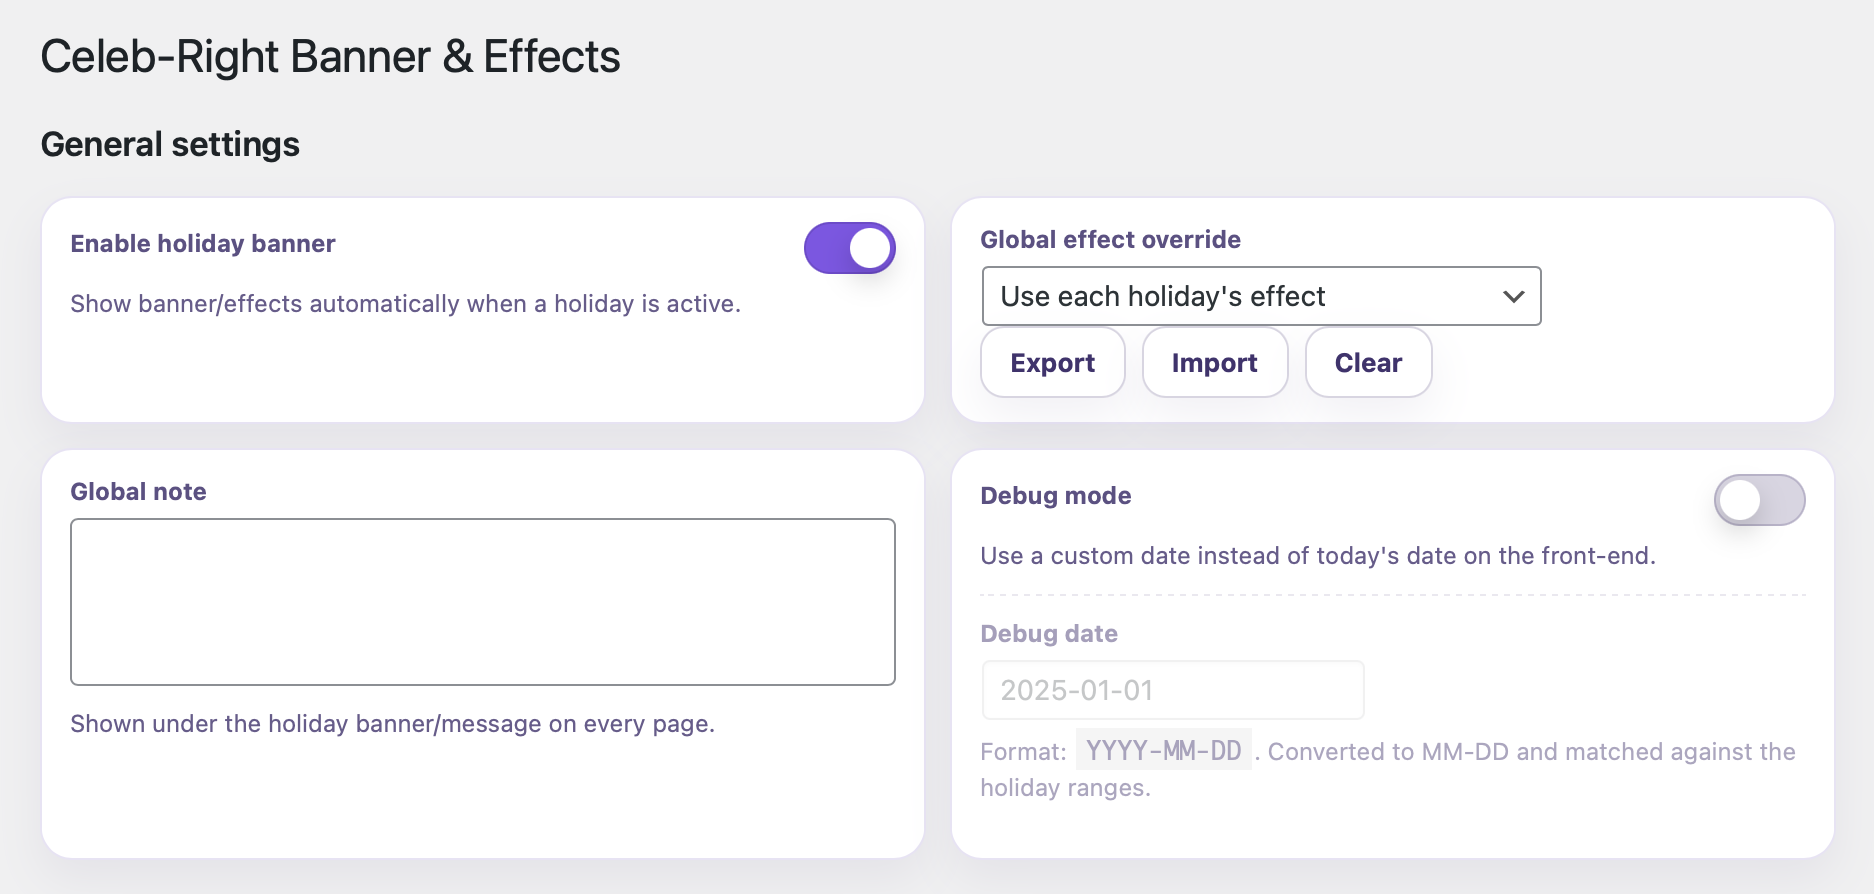Click the holiday banner description text
1874x894 pixels.
tap(405, 304)
